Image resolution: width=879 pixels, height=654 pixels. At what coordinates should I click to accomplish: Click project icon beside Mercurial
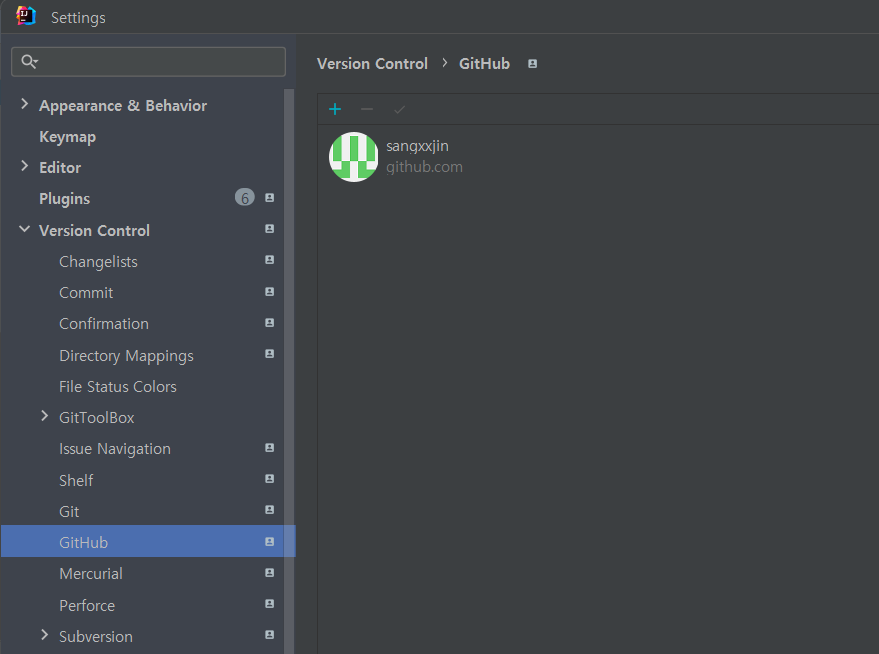click(270, 573)
